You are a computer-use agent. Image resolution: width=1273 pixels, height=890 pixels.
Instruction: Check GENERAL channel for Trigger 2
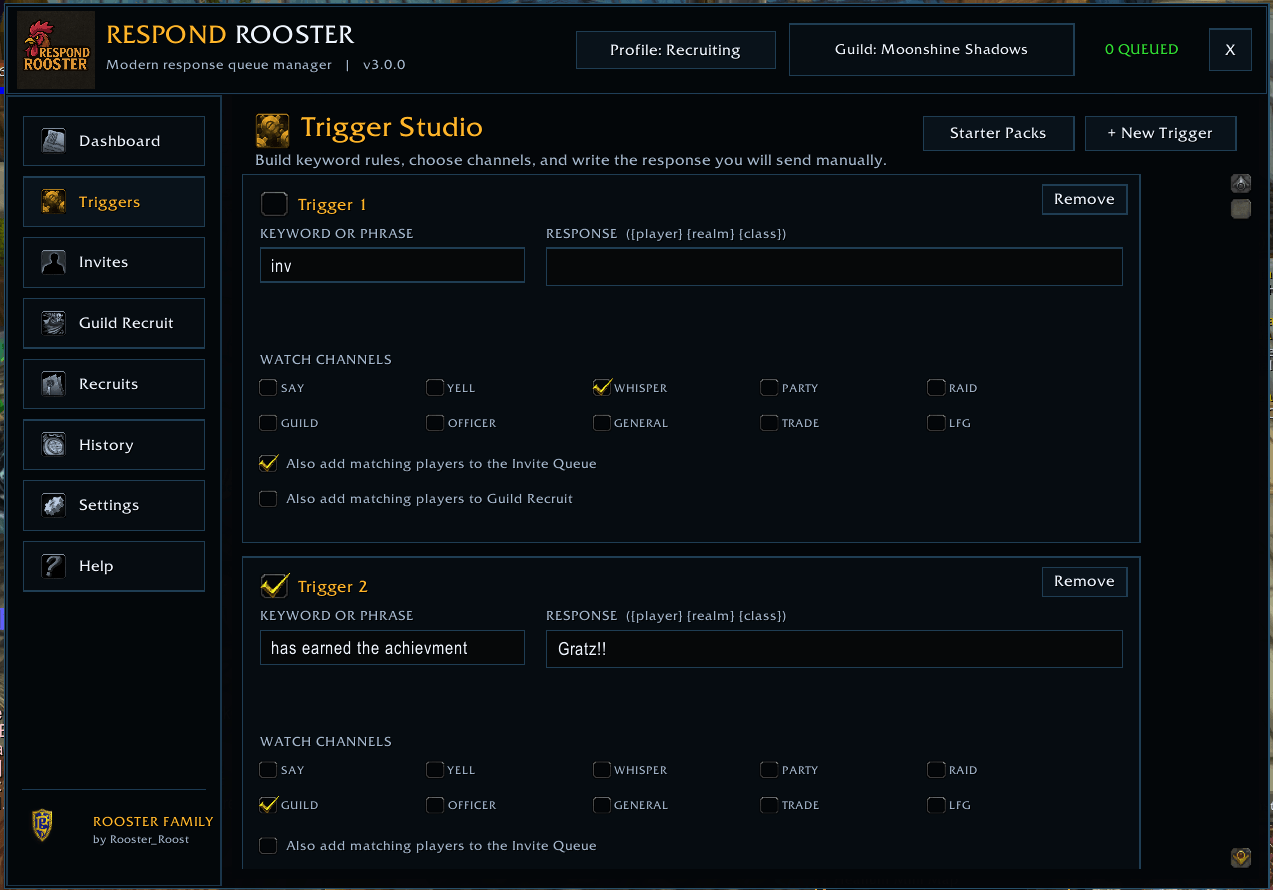point(602,805)
